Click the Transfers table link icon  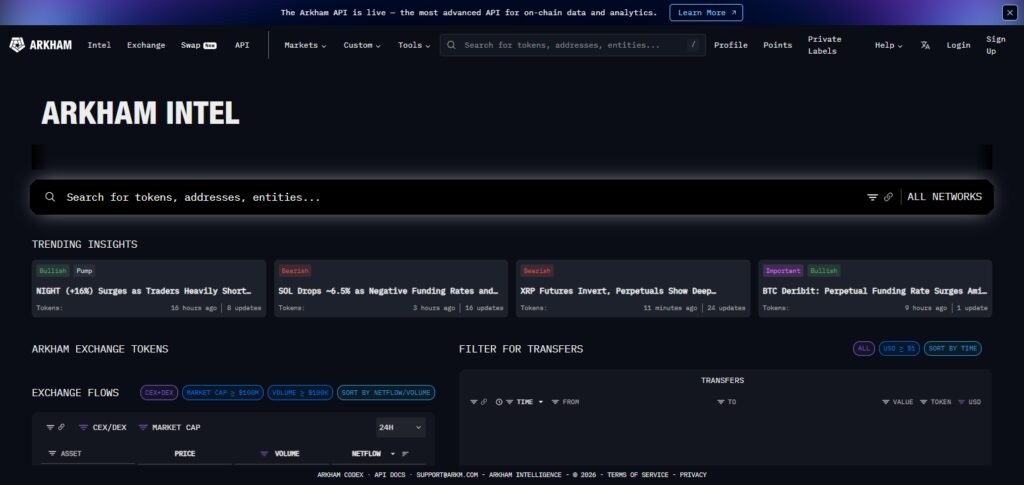[x=484, y=402]
